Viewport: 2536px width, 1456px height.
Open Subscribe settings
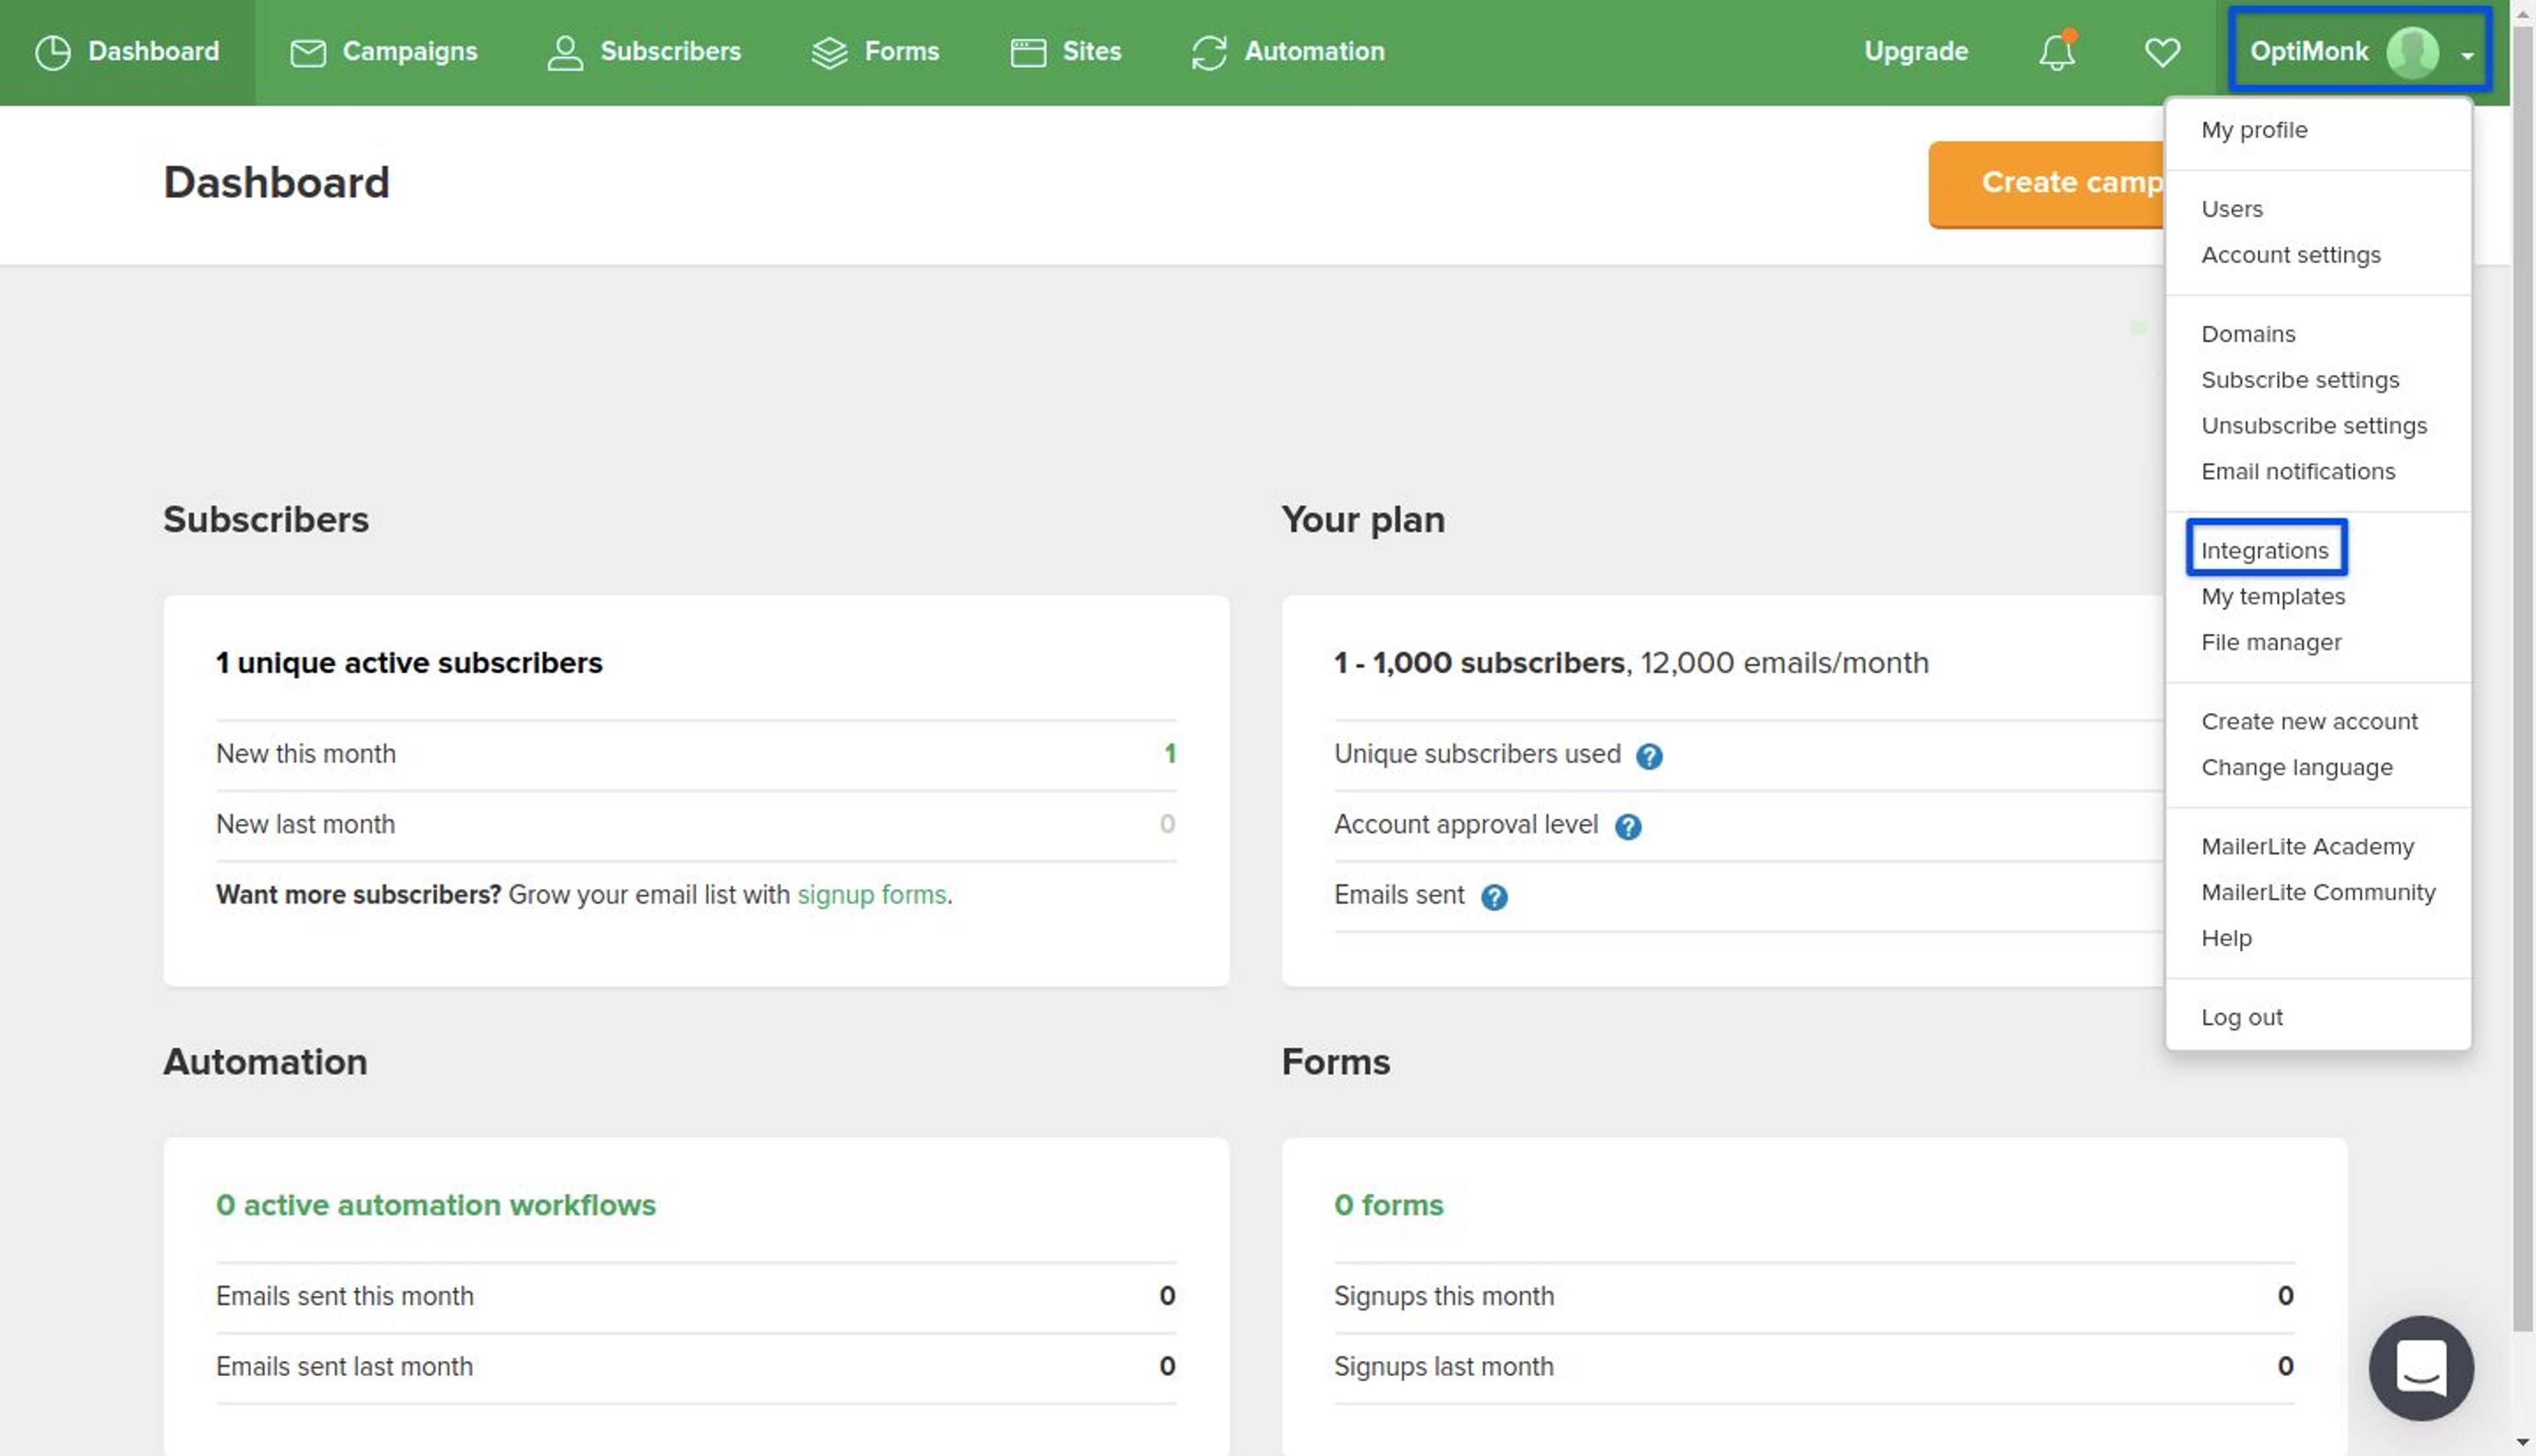click(2299, 380)
